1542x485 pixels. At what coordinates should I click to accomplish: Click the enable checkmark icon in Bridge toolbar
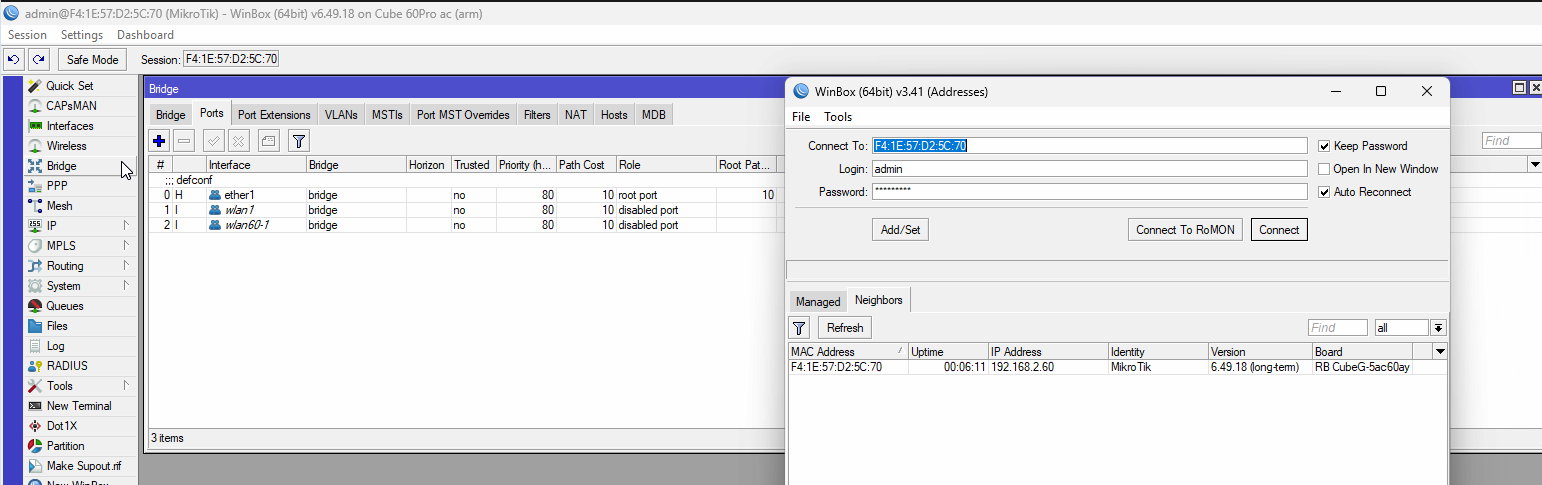tap(214, 140)
